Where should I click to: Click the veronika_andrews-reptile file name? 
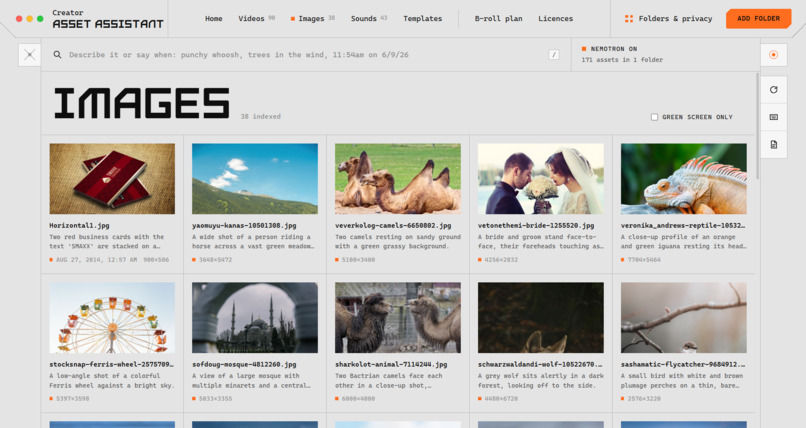pos(683,225)
